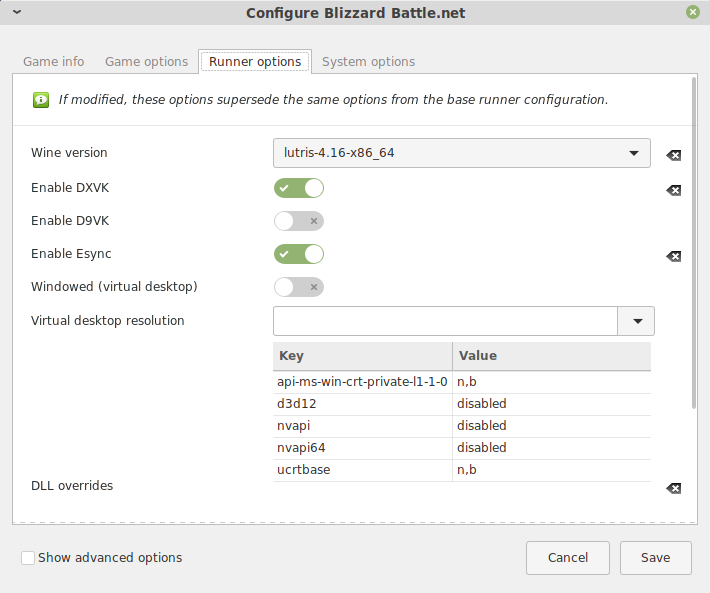Switch to the Game info tab
This screenshot has height=593, width=710.
54,62
